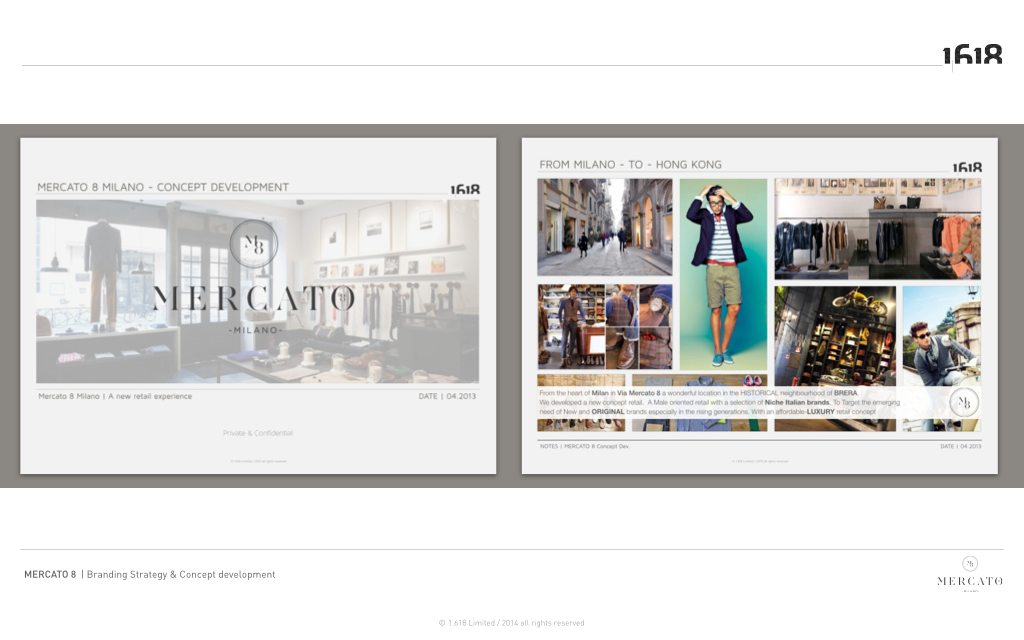The width and height of the screenshot is (1024, 640).
Task: Click the clothing rack store interior photo
Action: pos(878,229)
